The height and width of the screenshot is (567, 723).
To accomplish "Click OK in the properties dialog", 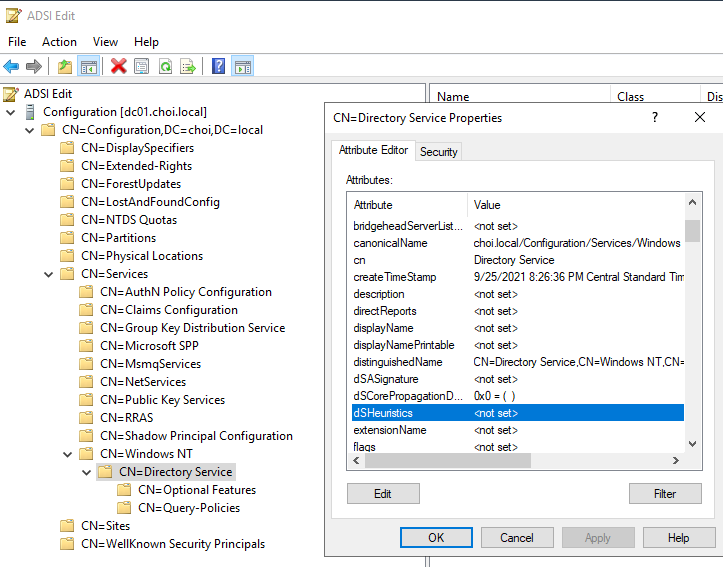I will click(x=436, y=538).
